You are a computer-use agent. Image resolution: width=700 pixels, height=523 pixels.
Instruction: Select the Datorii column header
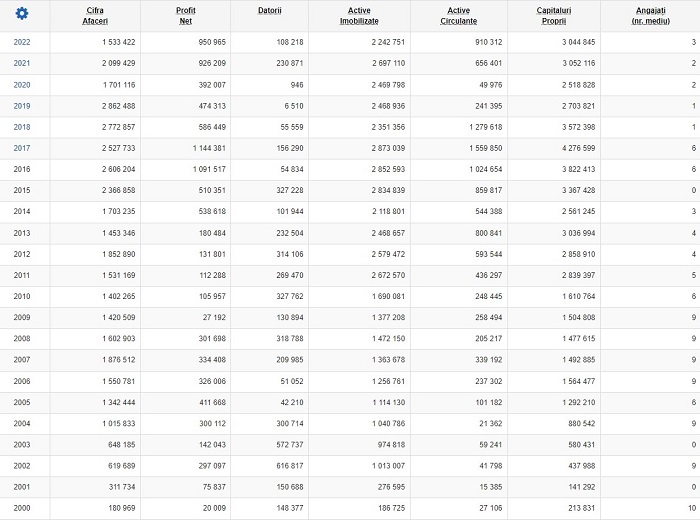(x=270, y=10)
